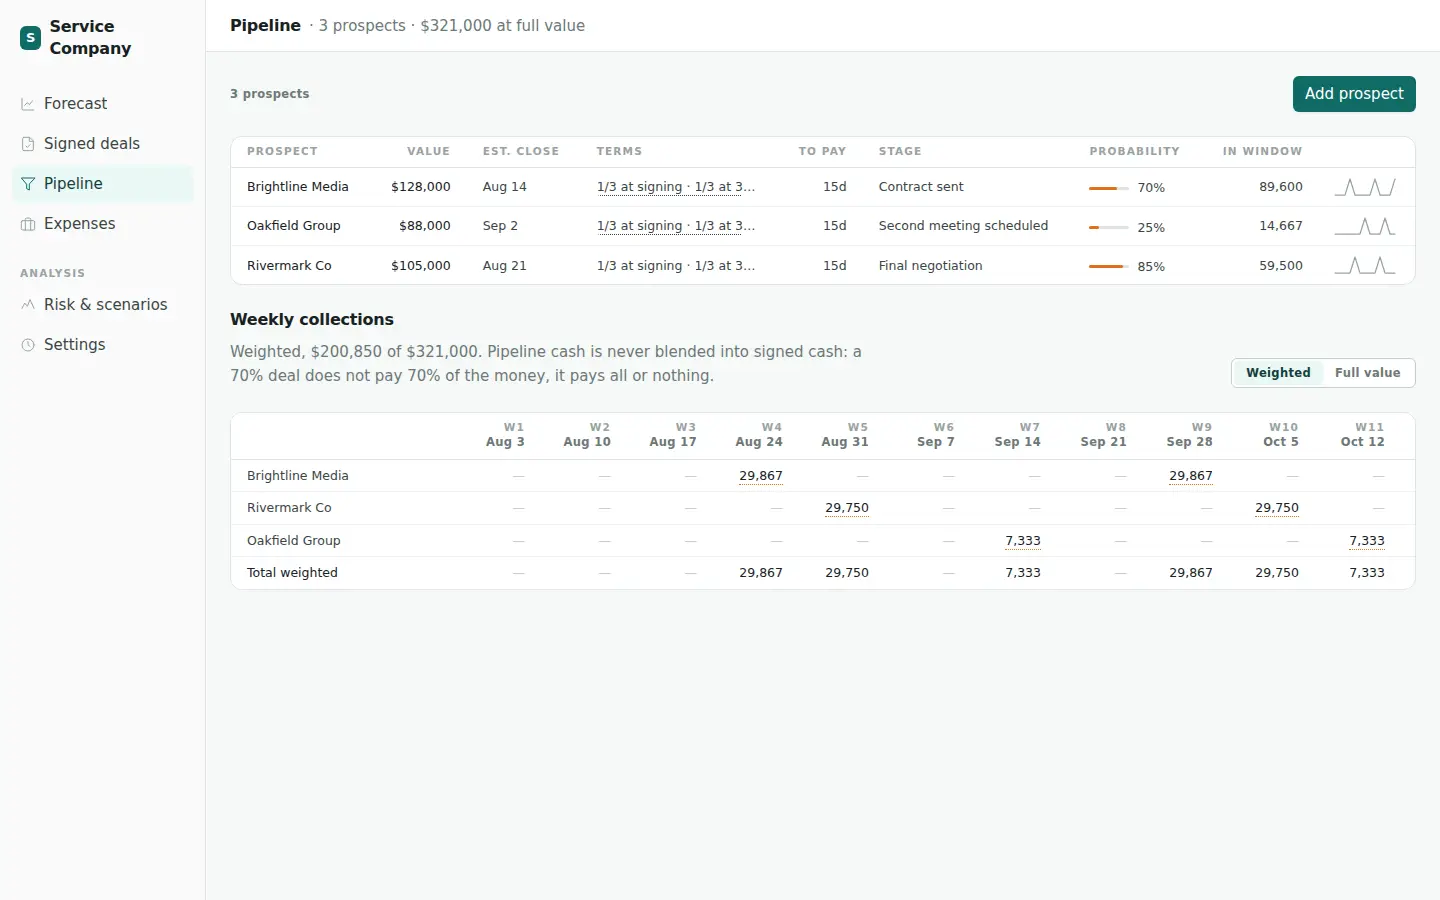Viewport: 1440px width, 900px height.
Task: Click the 70% probability bar for Brightline Media
Action: pos(1108,188)
